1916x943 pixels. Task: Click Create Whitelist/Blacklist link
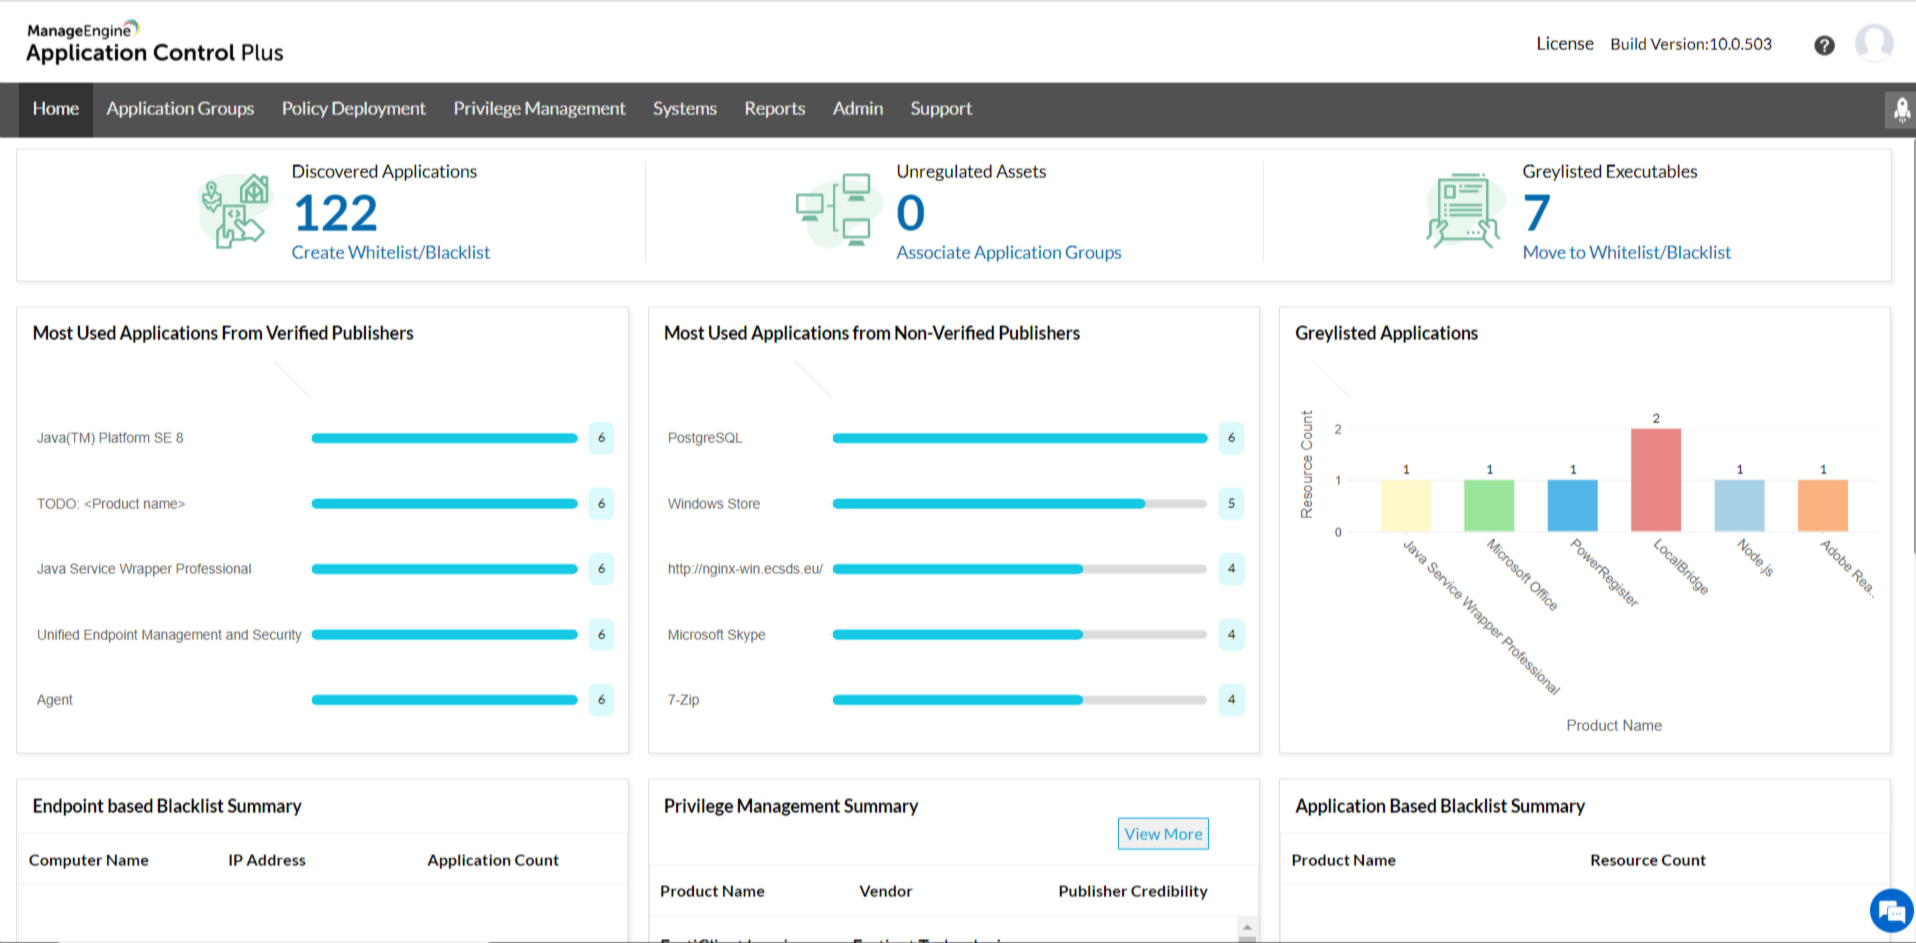coord(391,253)
